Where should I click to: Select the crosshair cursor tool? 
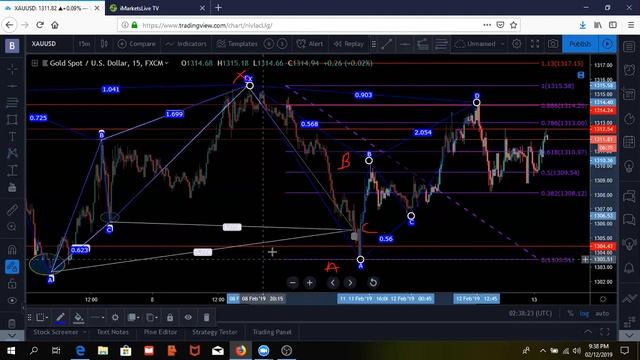[x=12, y=69]
